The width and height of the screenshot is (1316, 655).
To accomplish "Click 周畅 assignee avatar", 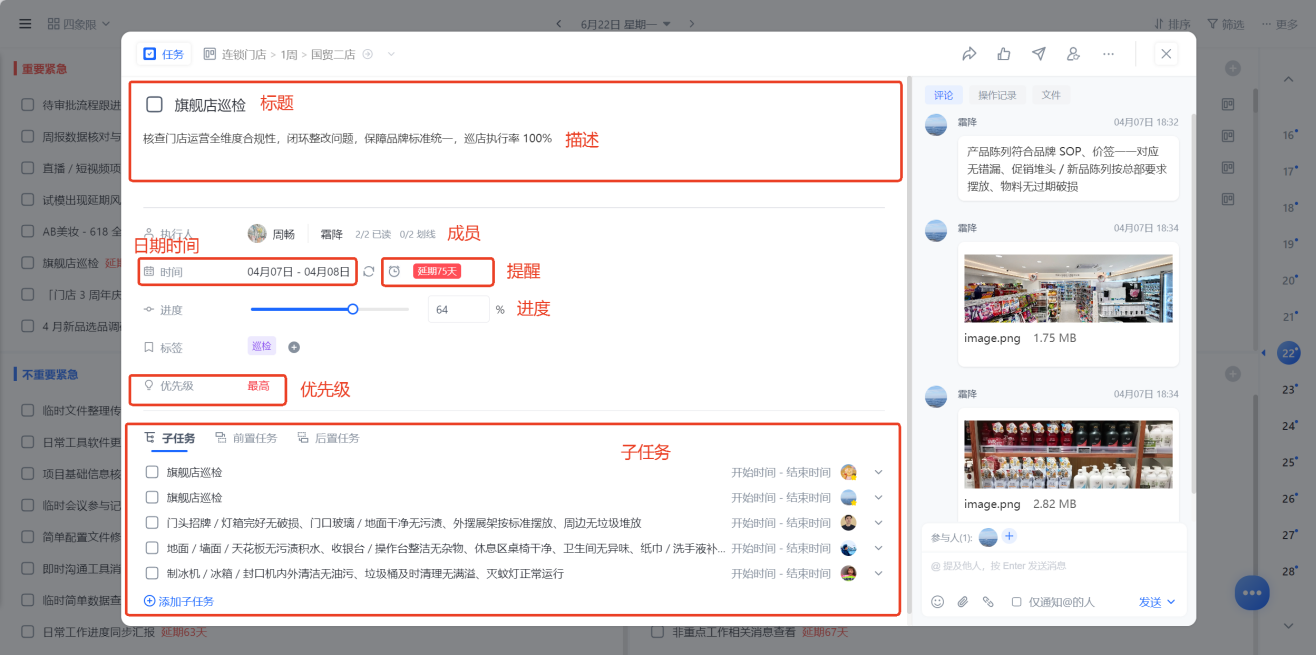I will (257, 234).
